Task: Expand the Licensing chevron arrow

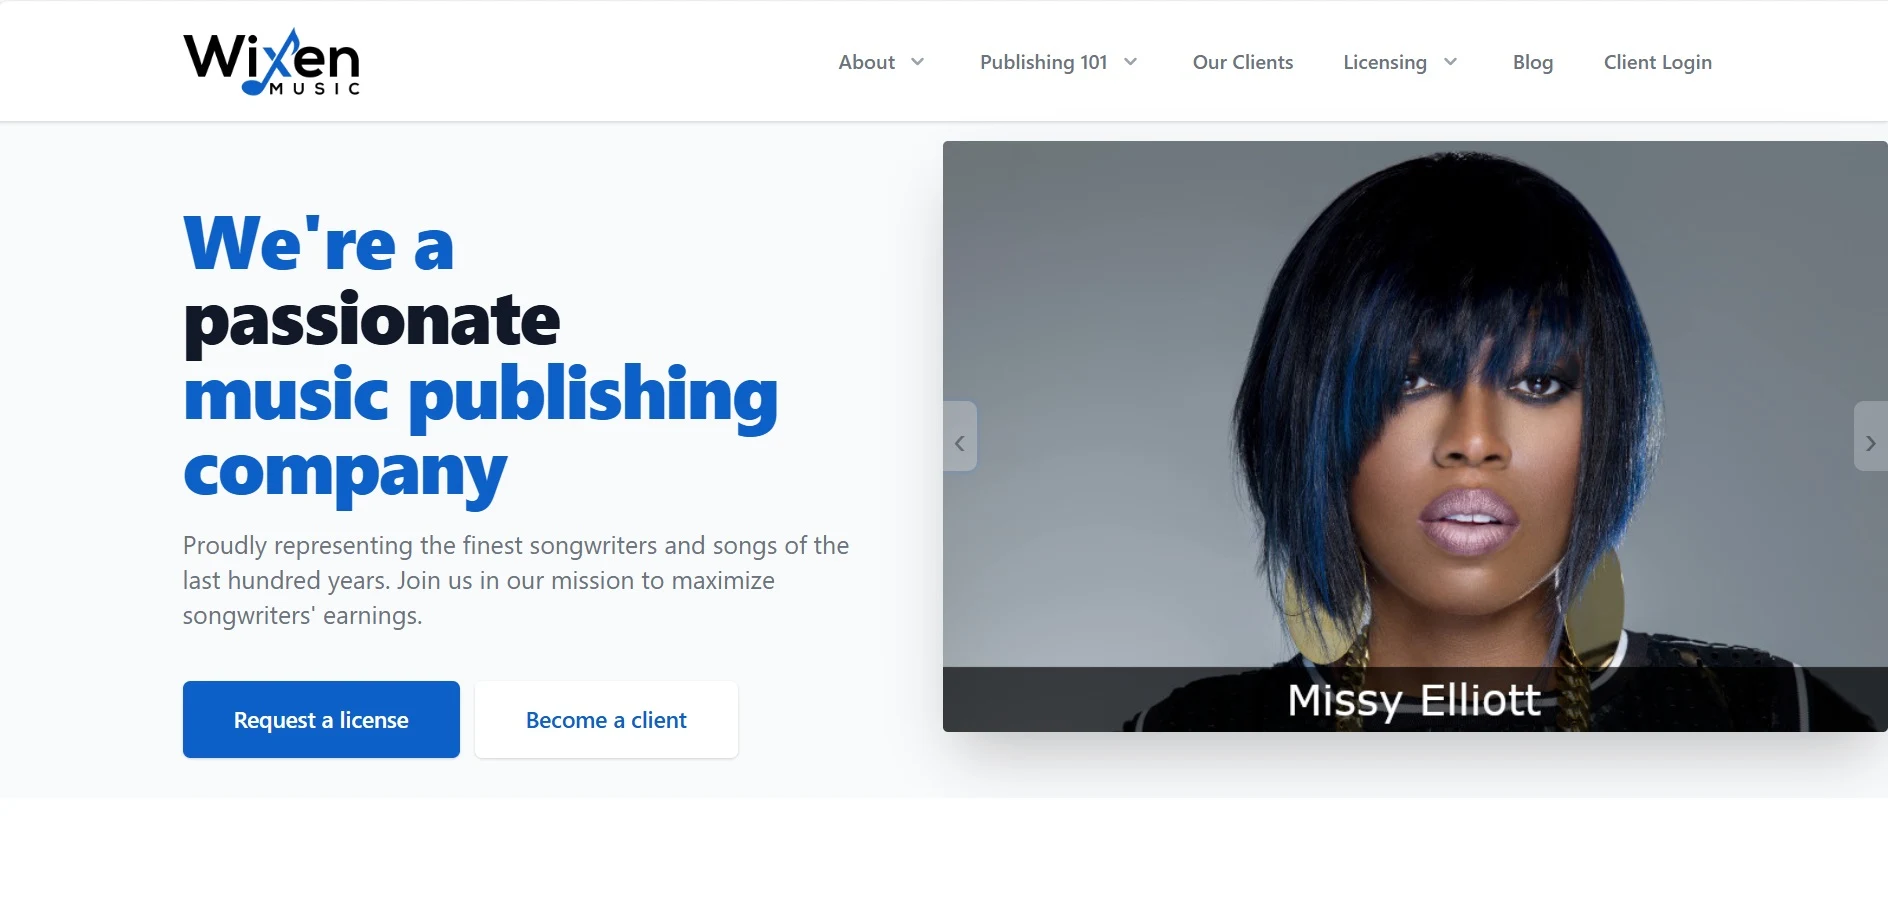Action: click(x=1450, y=62)
